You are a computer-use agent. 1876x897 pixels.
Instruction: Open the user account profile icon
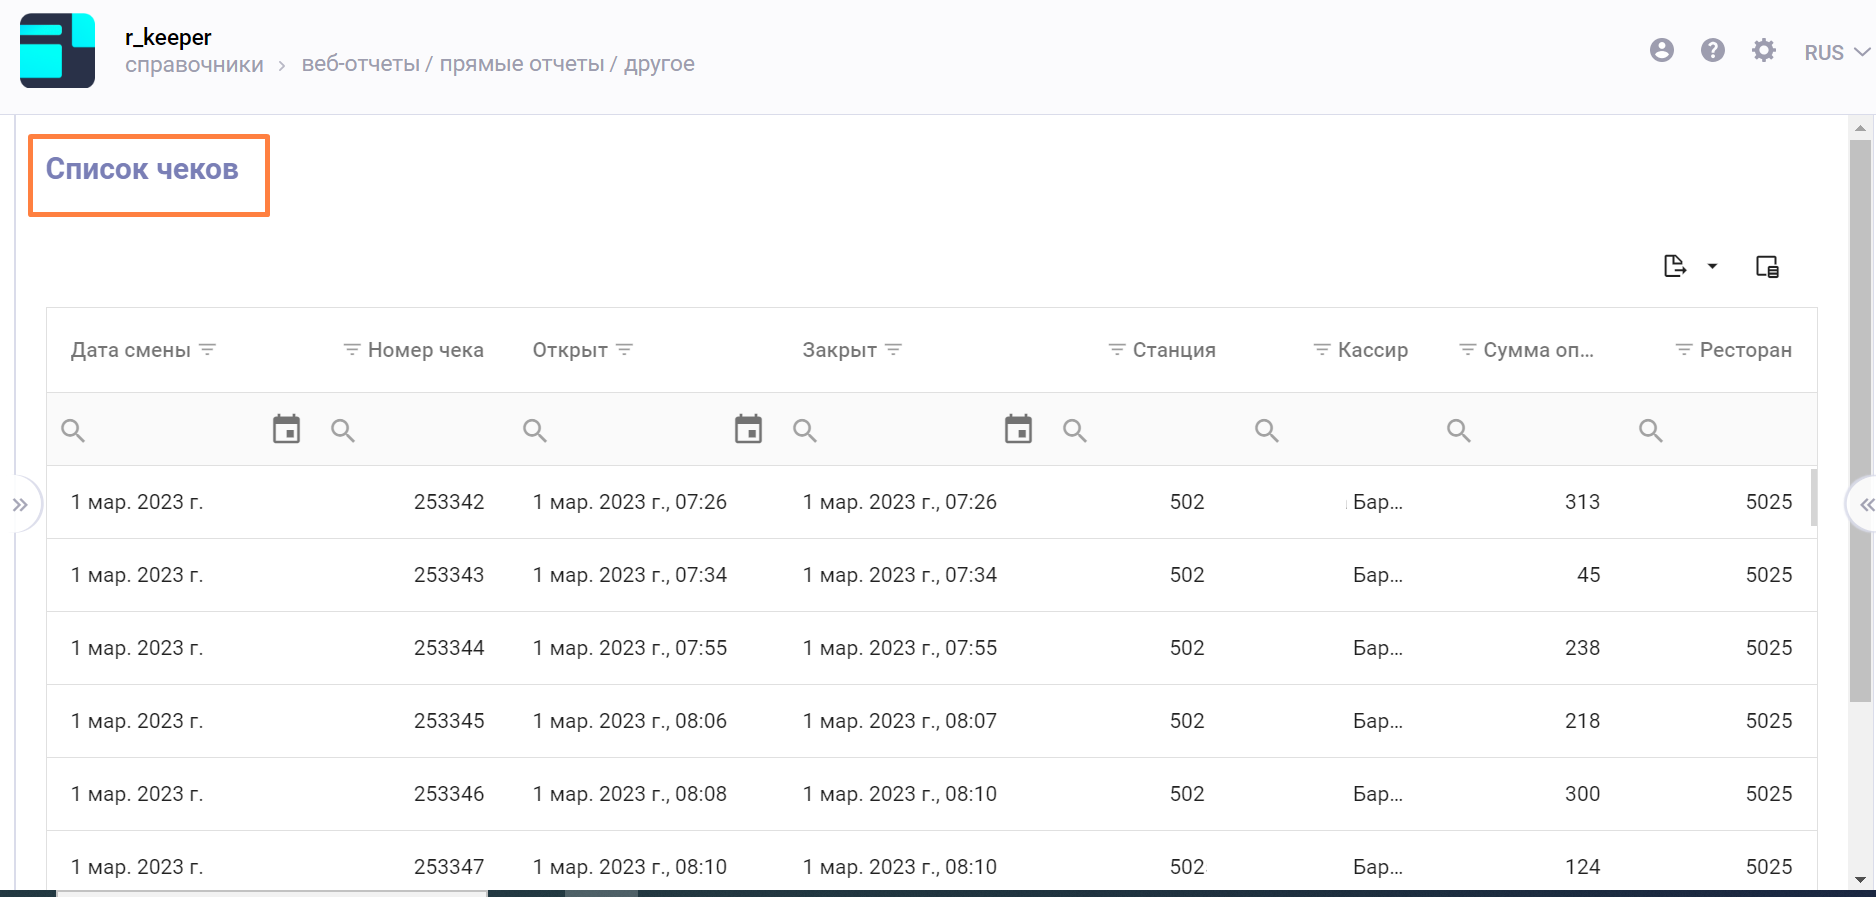tap(1661, 51)
